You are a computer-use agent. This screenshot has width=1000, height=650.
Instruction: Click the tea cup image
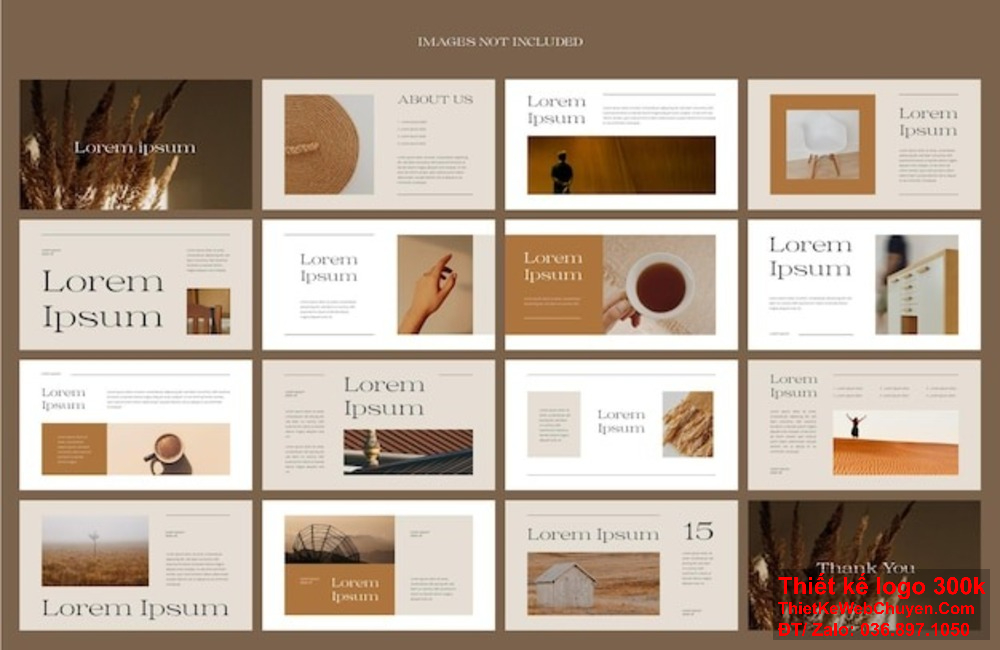(x=659, y=285)
